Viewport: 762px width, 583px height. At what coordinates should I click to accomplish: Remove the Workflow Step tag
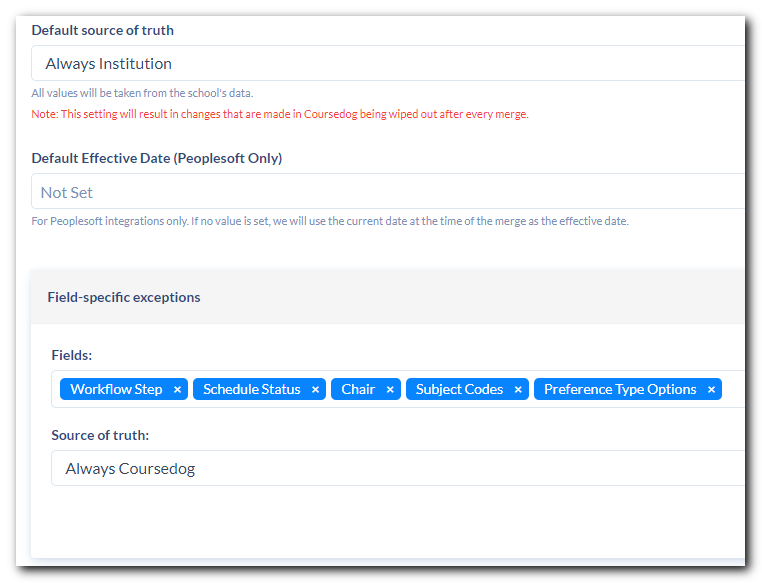coord(177,390)
